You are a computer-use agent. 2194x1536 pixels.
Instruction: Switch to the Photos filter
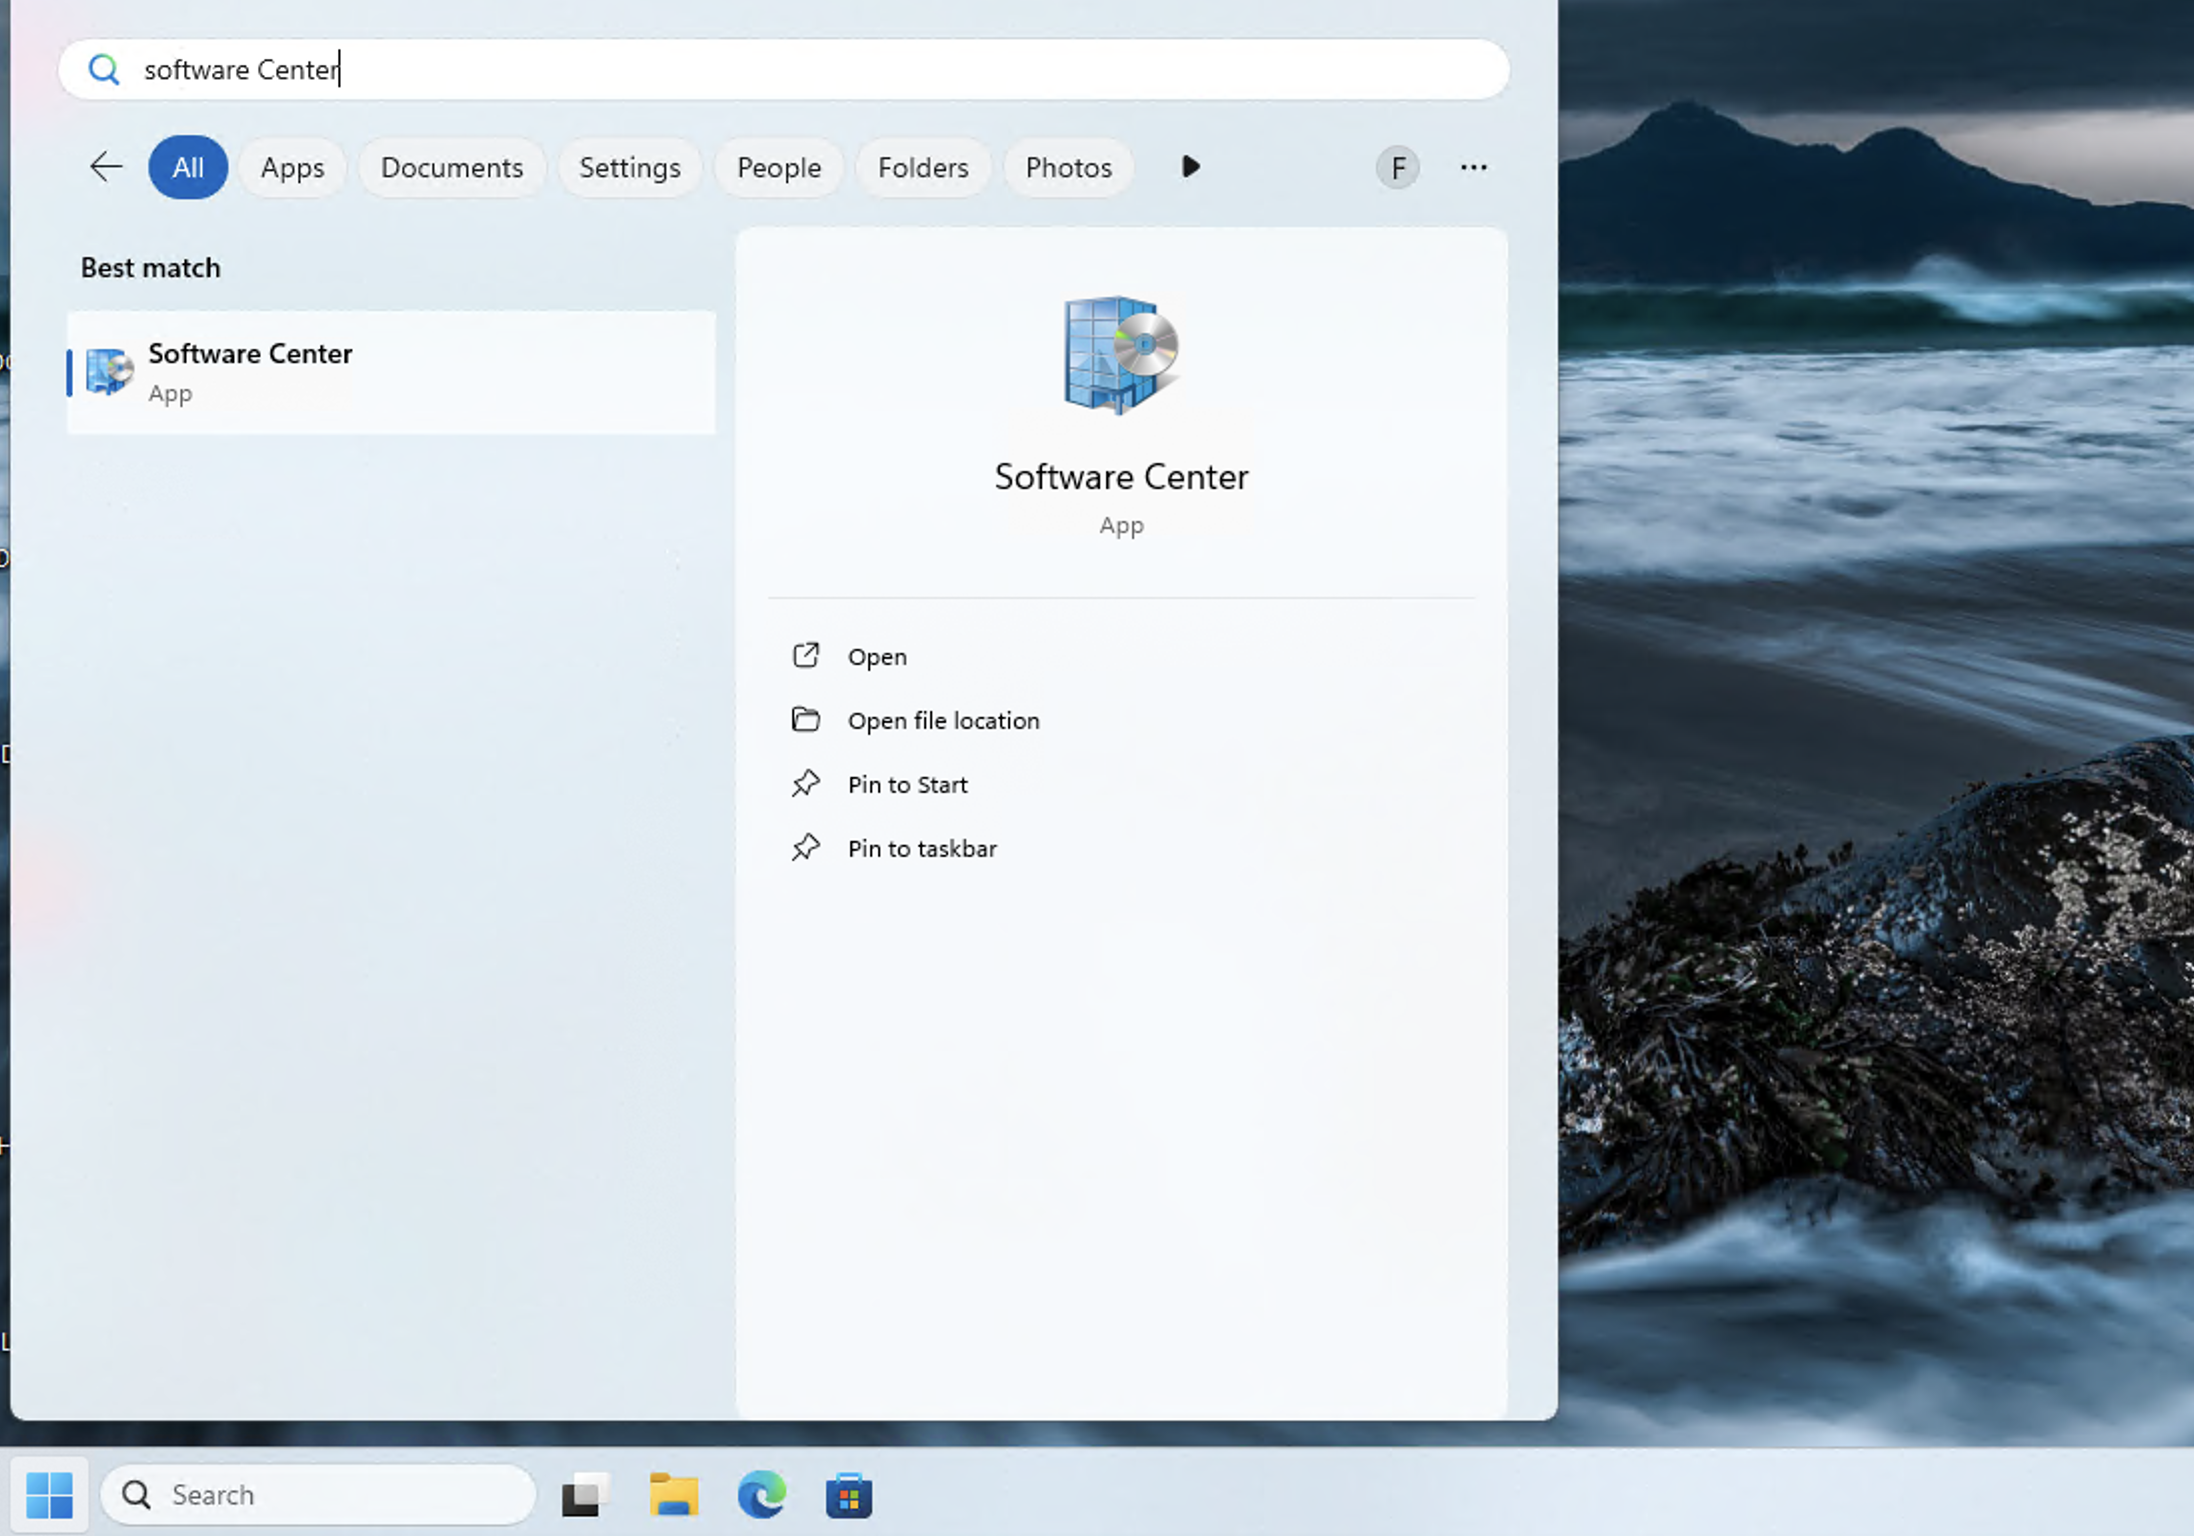pos(1068,167)
